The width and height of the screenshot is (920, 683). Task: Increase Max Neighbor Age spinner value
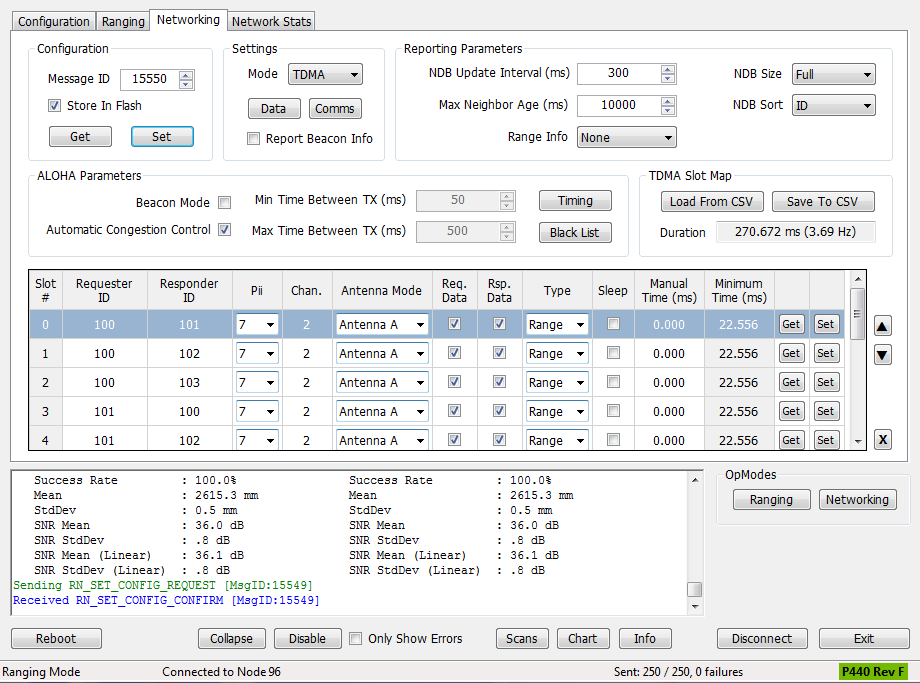(x=668, y=100)
